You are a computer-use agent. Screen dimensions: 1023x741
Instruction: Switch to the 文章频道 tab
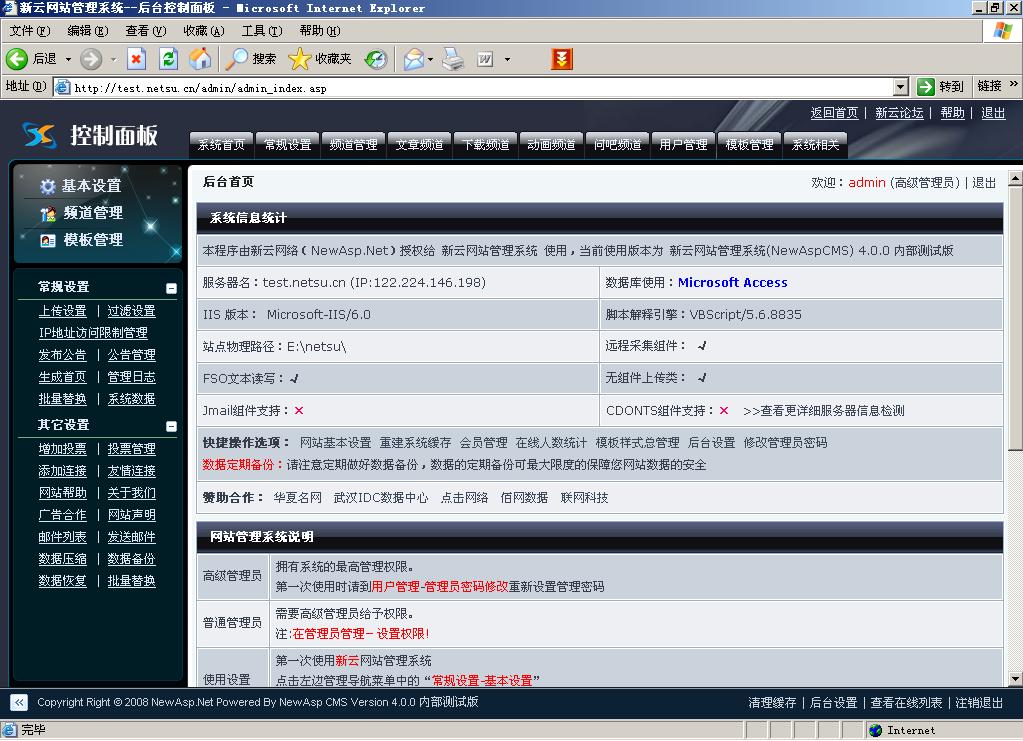pos(420,144)
